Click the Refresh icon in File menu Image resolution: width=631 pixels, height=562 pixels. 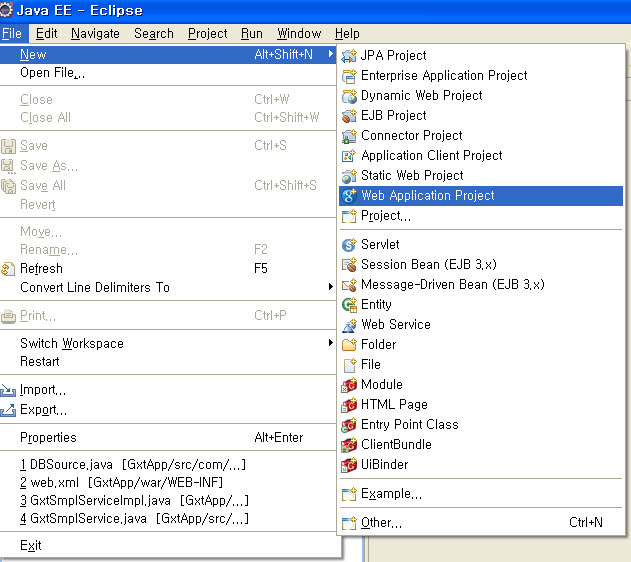pos(8,269)
